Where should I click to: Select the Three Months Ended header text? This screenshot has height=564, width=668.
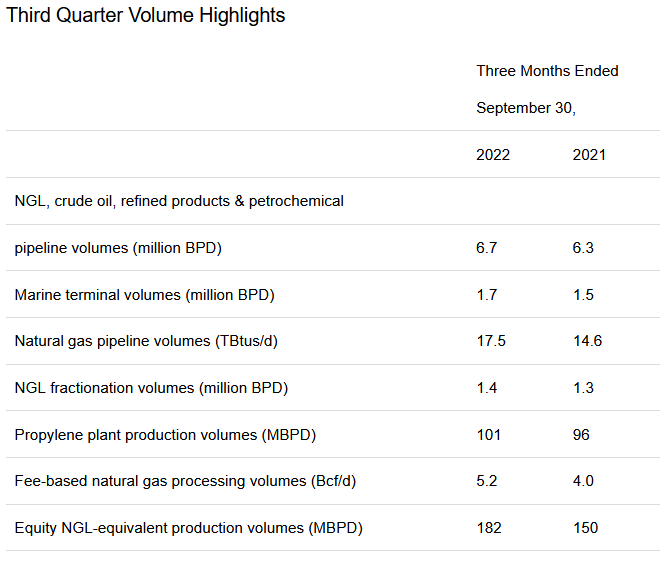click(547, 71)
